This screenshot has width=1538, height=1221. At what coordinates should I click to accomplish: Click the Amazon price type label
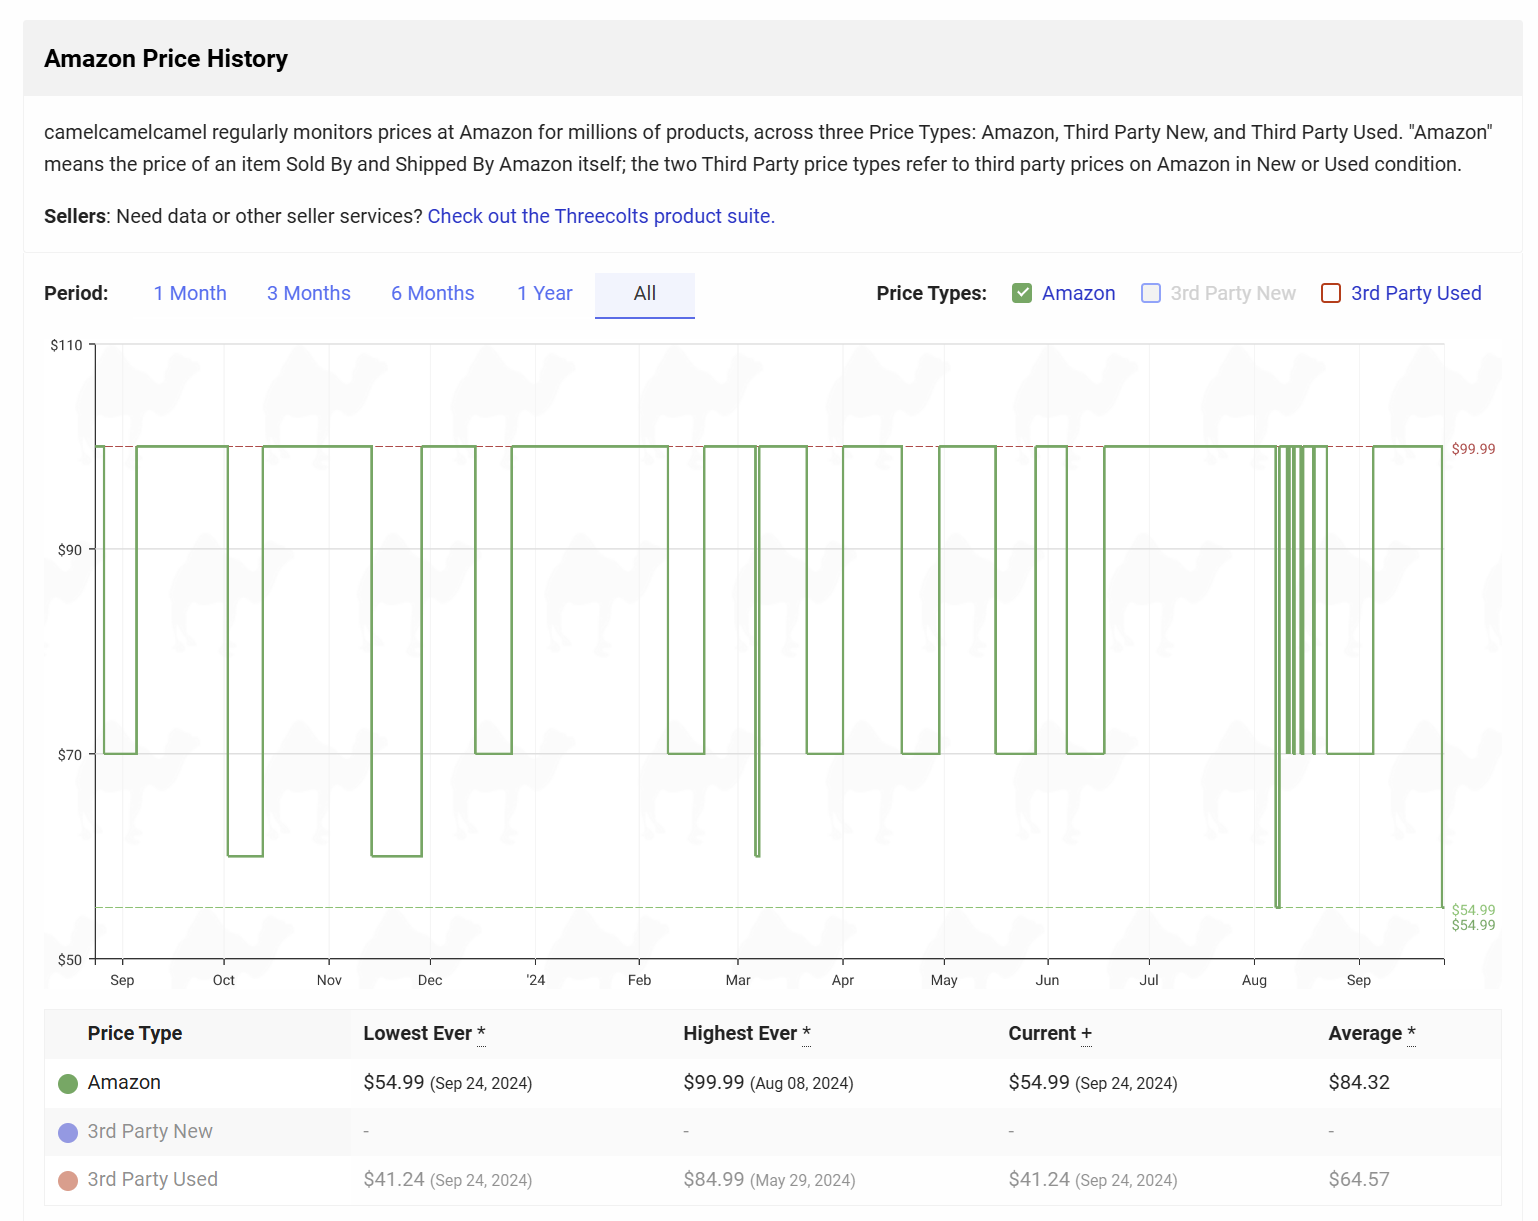coord(1078,293)
